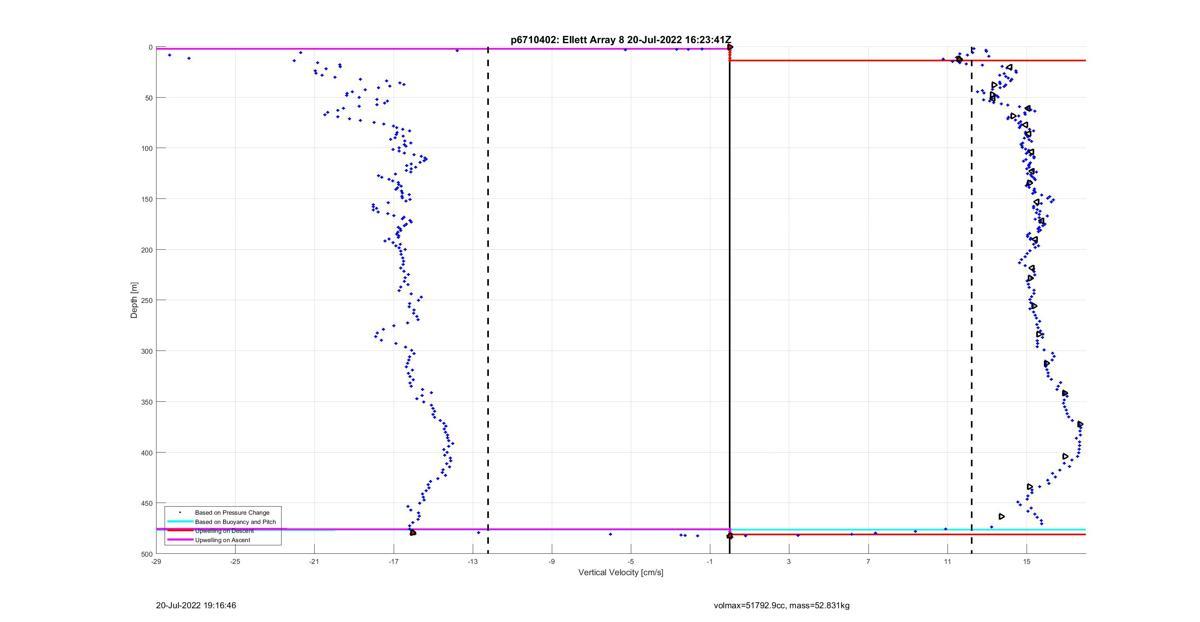
Task: Click the x-axis tick label -21
Action: pos(314,562)
